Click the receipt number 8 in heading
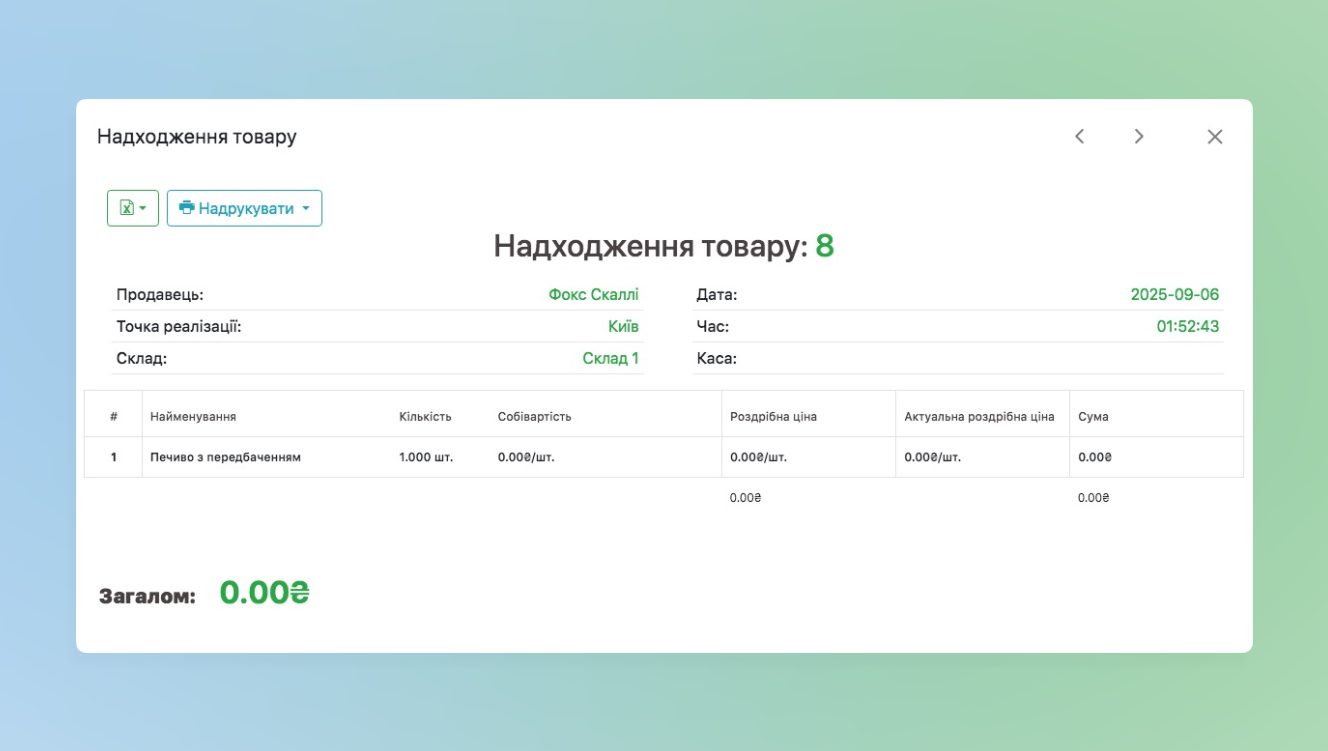This screenshot has height=751, width=1328. click(824, 246)
